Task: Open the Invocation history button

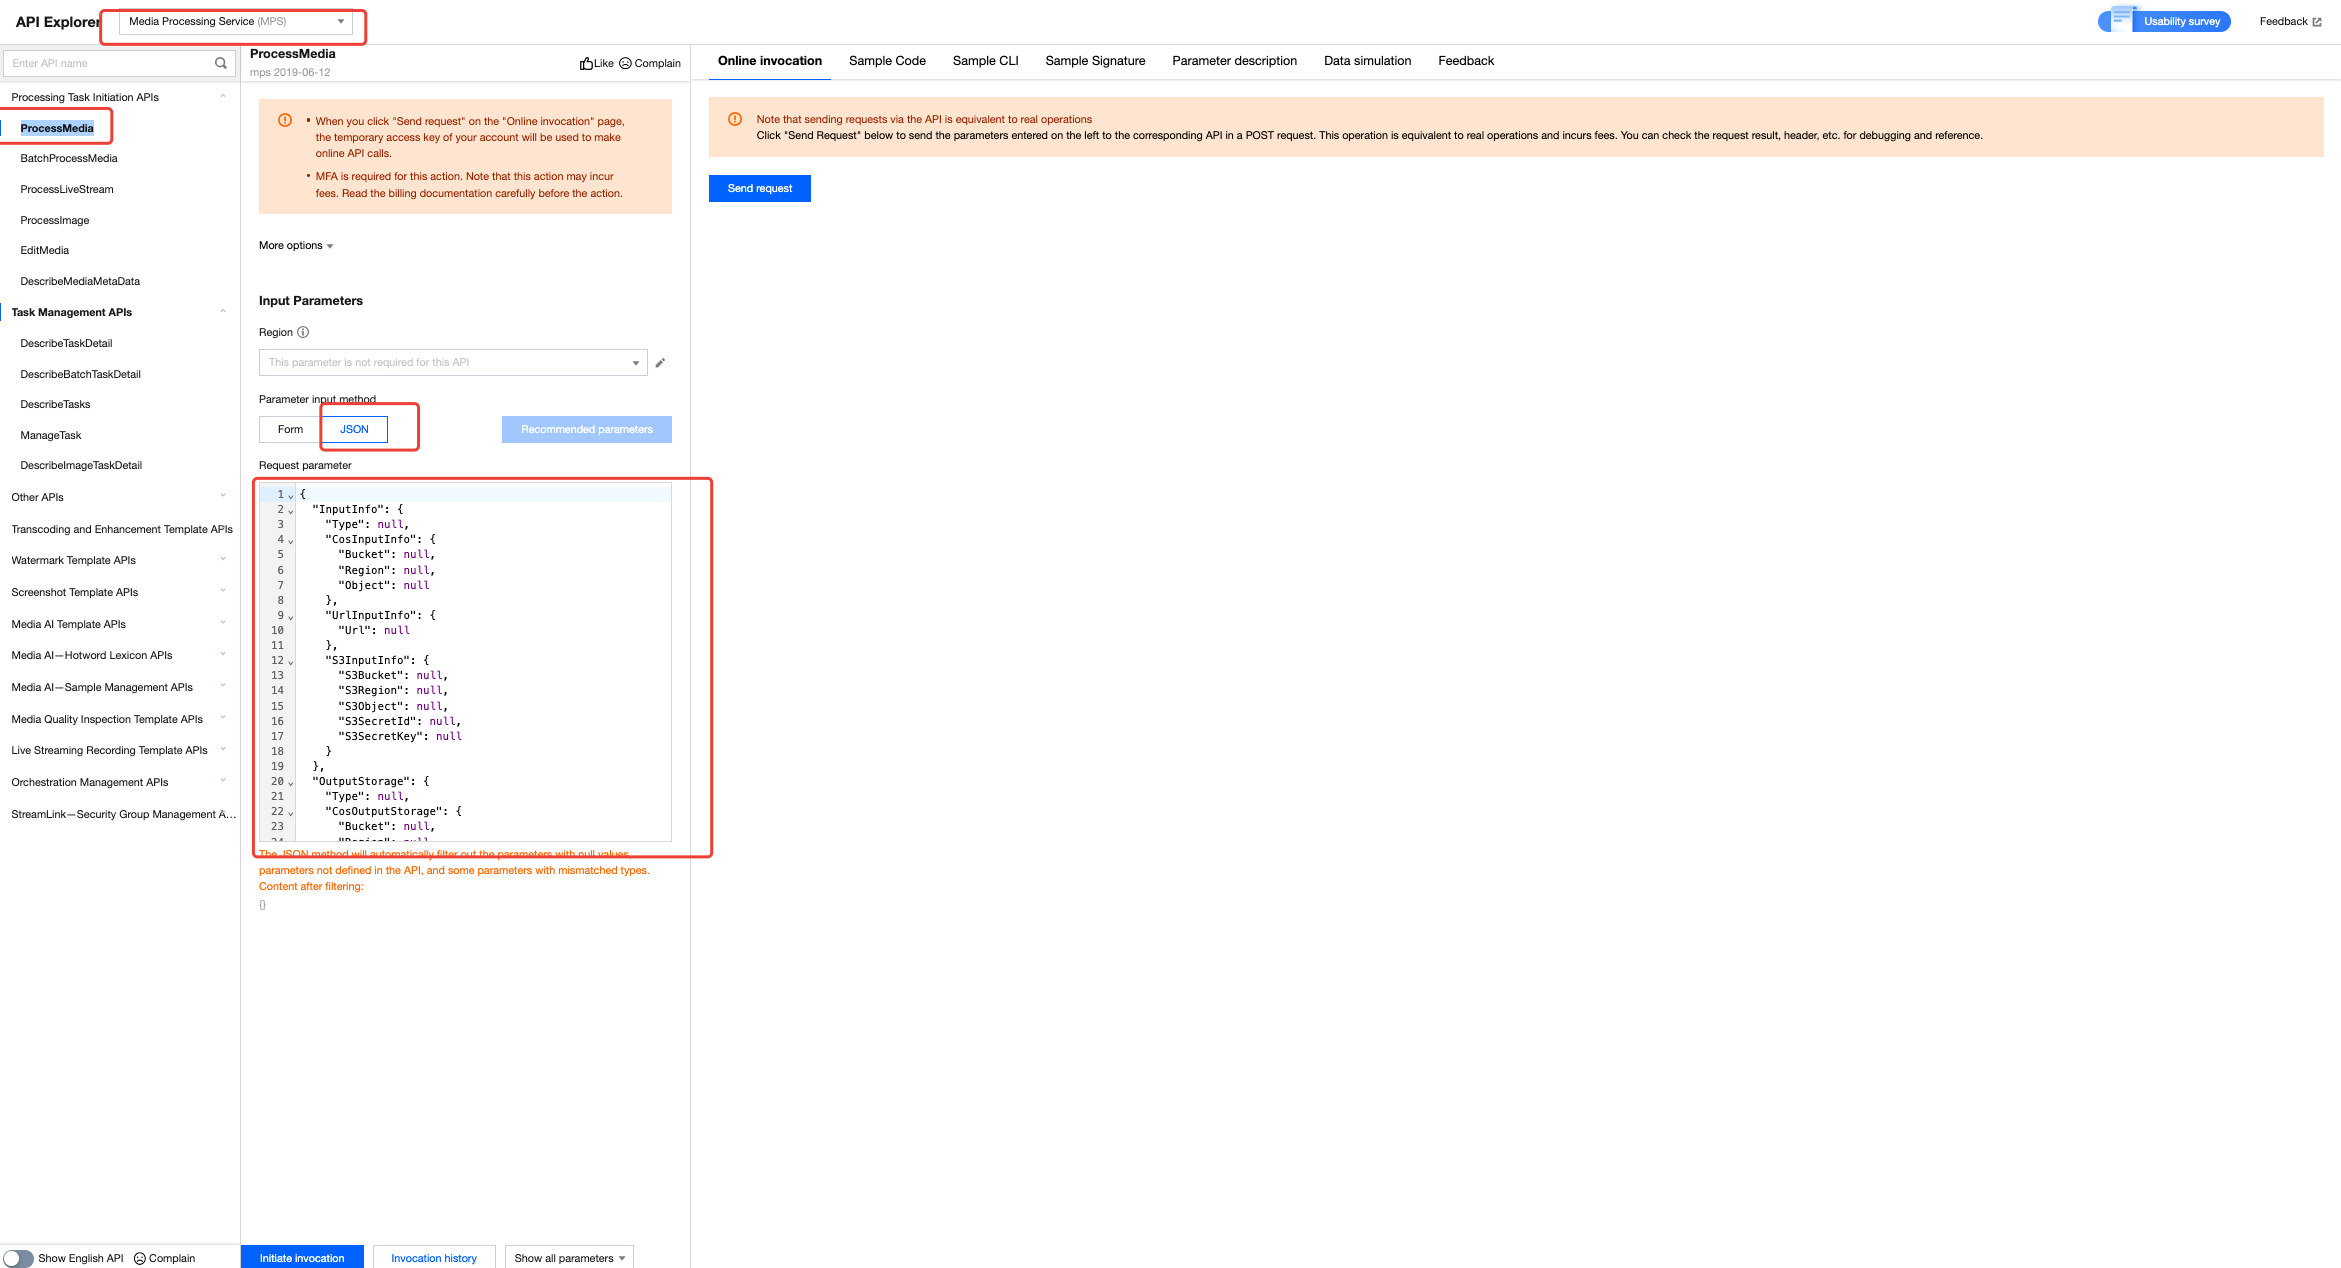Action: coord(434,1258)
